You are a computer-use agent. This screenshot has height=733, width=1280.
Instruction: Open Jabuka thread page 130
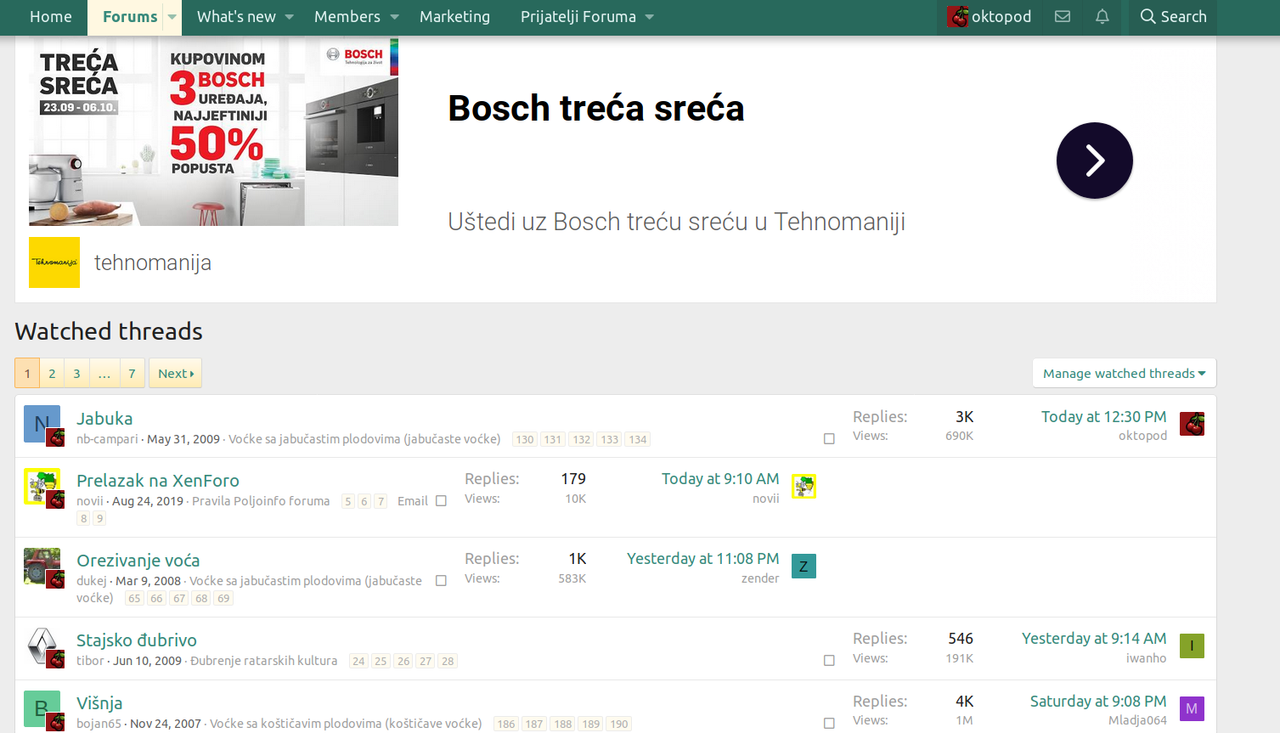point(525,439)
